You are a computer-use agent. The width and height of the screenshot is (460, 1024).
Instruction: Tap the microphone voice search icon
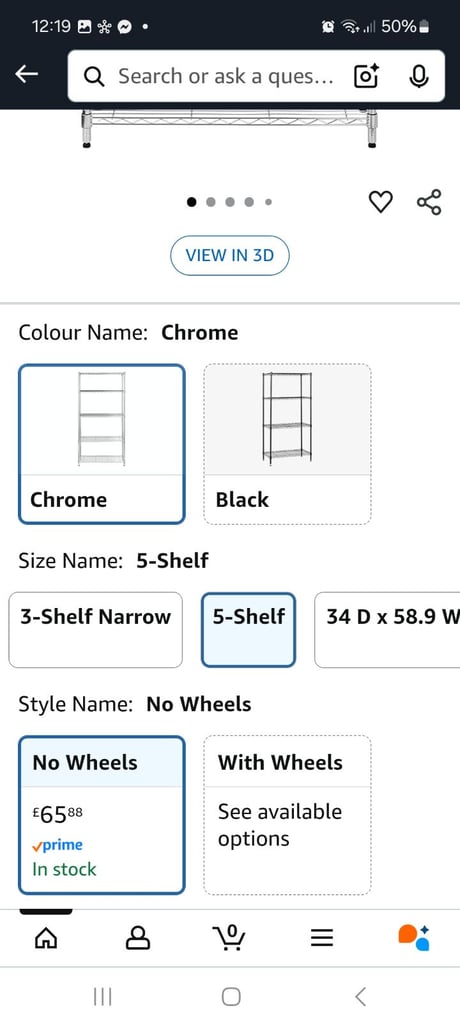point(418,77)
